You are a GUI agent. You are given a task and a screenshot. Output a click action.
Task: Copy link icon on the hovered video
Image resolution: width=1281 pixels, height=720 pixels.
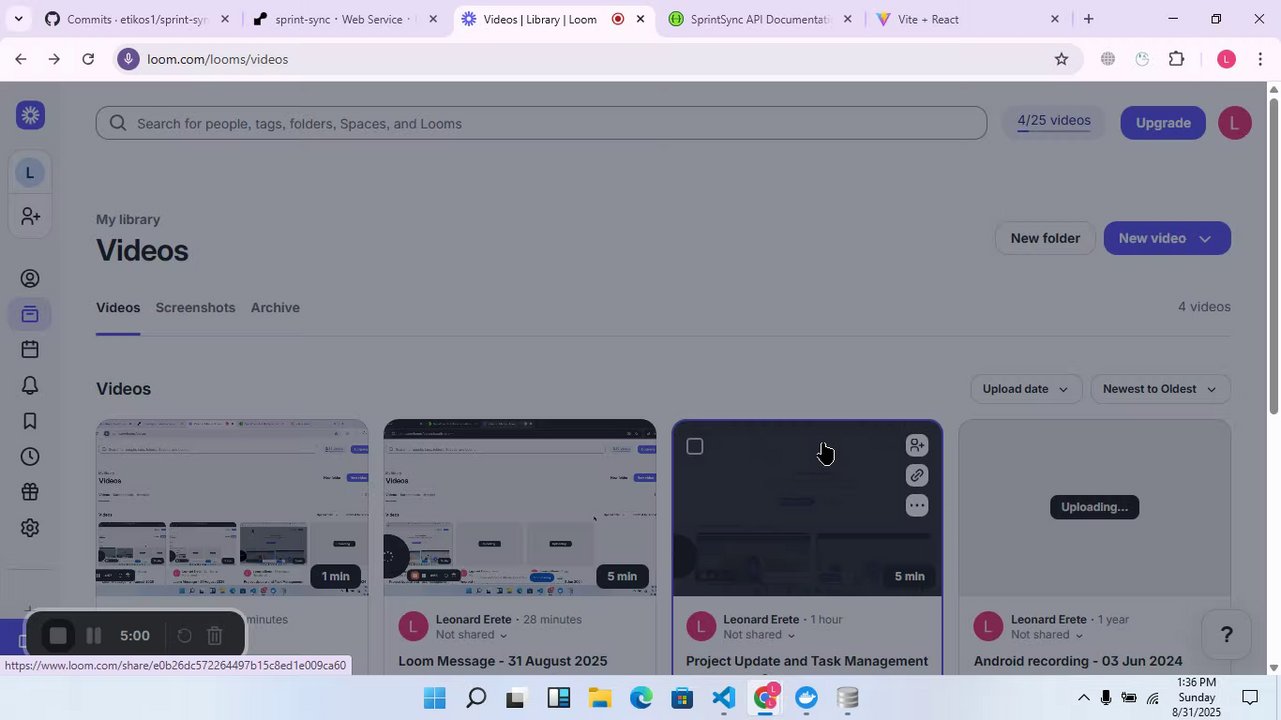pos(916,476)
